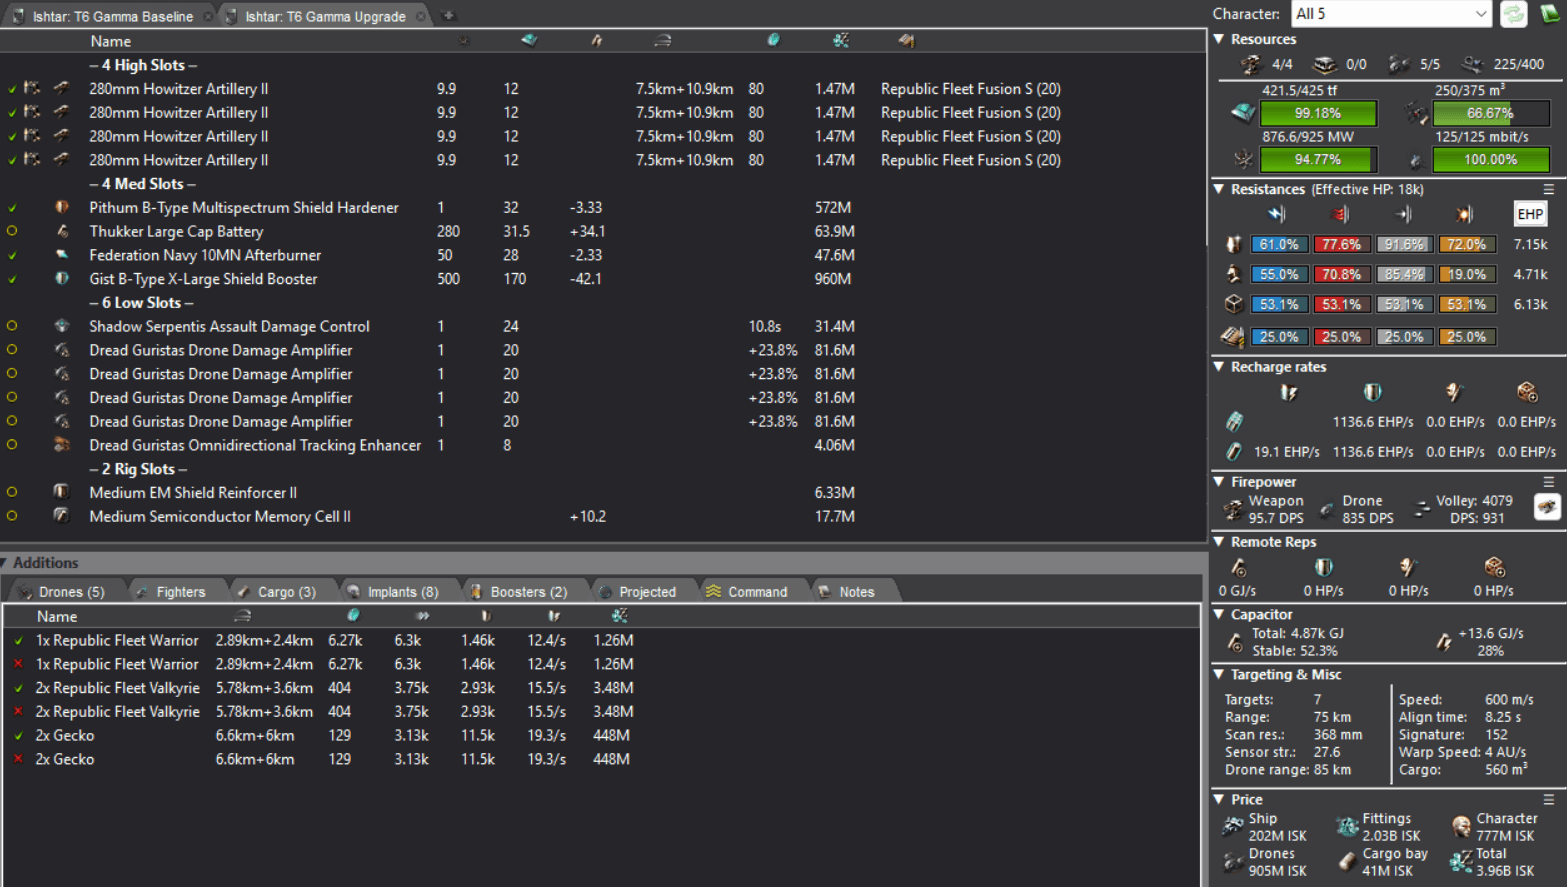Screen dimensions: 1567x887
Task: Open the Price section hamburger menu
Action: click(x=1549, y=800)
